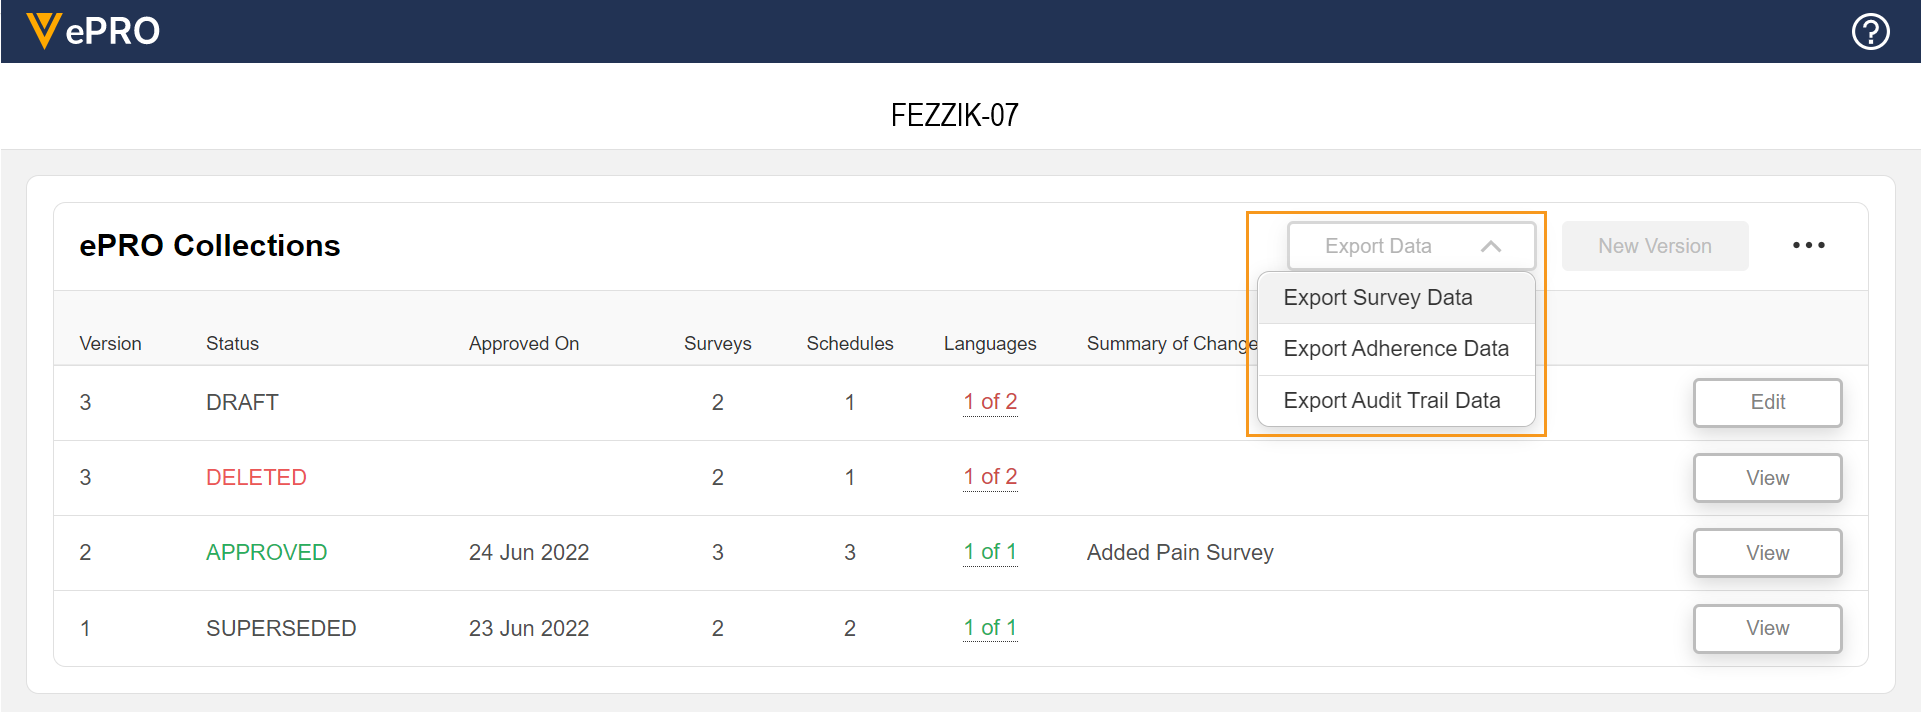Click the Added Pain Survey summary text

(1180, 553)
